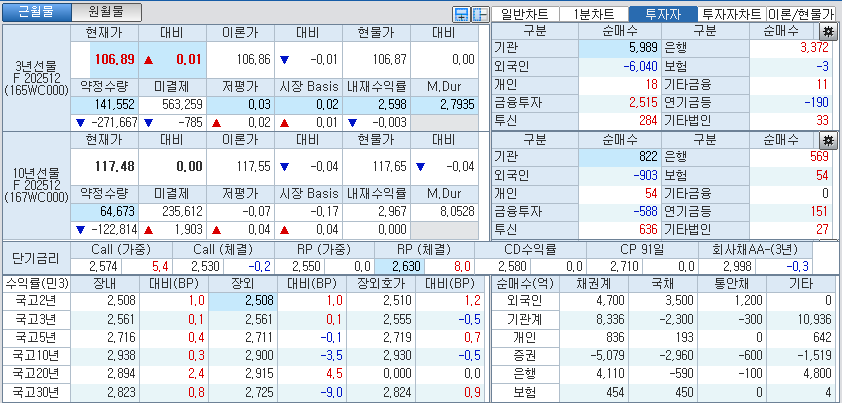Open the 이론/현물가 tab
The width and height of the screenshot is (842, 403).
click(801, 14)
